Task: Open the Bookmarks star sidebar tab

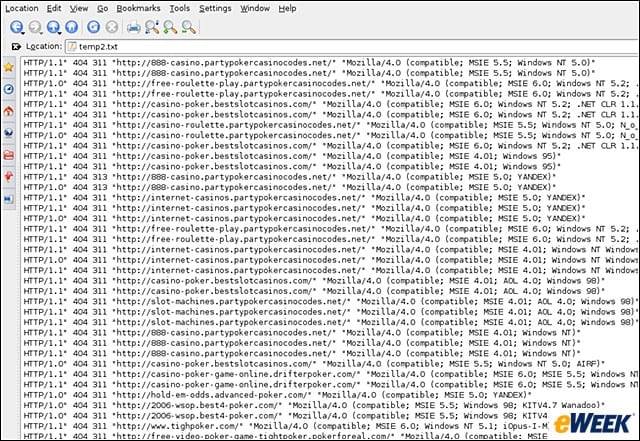Action: pyautogui.click(x=9, y=67)
